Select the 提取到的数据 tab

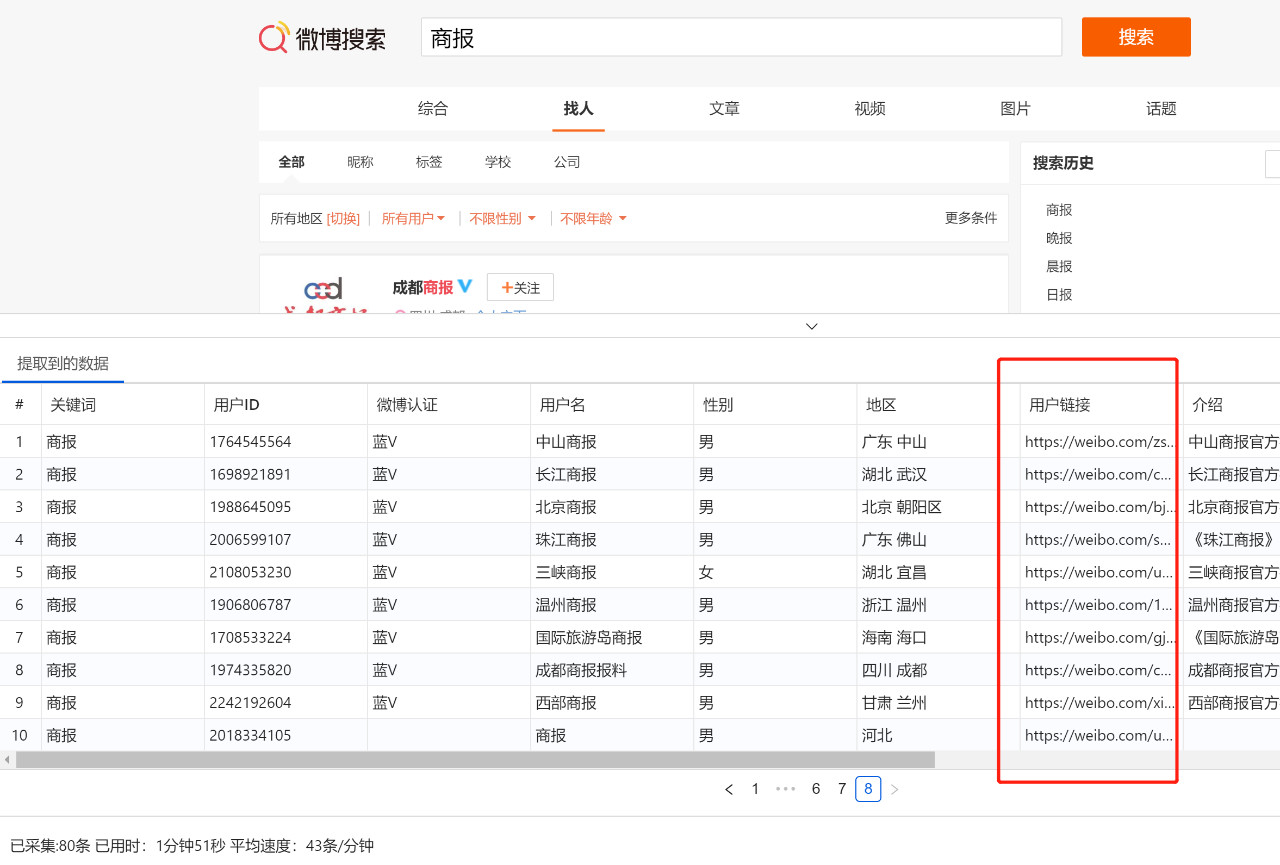[x=63, y=363]
